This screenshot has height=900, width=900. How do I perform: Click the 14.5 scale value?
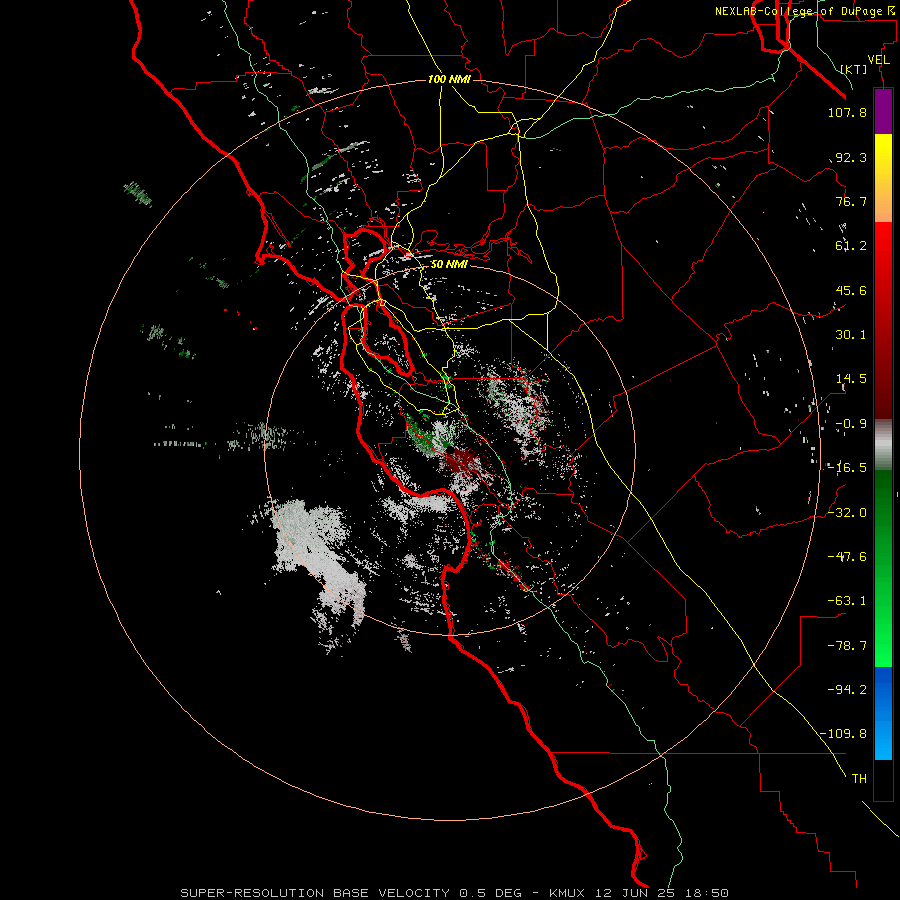pos(851,379)
